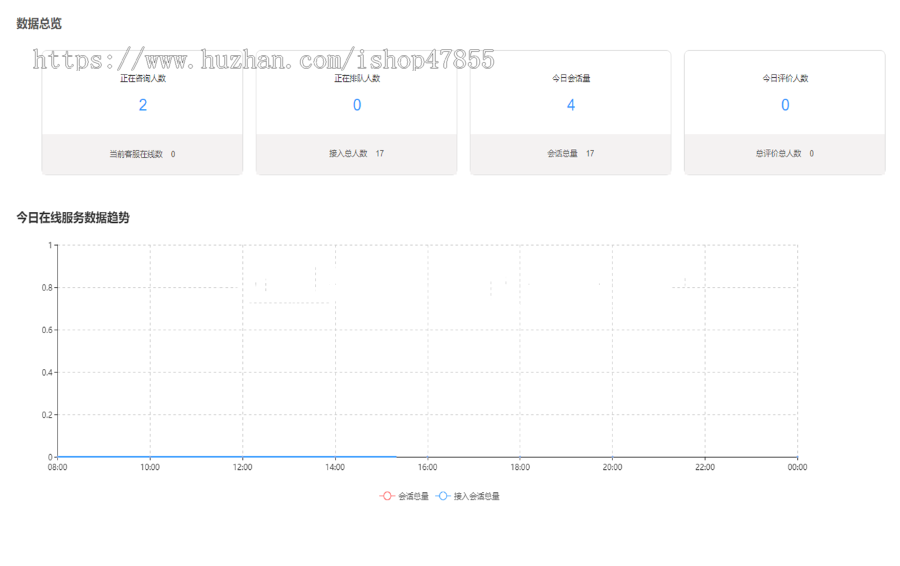Click the 14:00 x-axis label

pyautogui.click(x=335, y=467)
